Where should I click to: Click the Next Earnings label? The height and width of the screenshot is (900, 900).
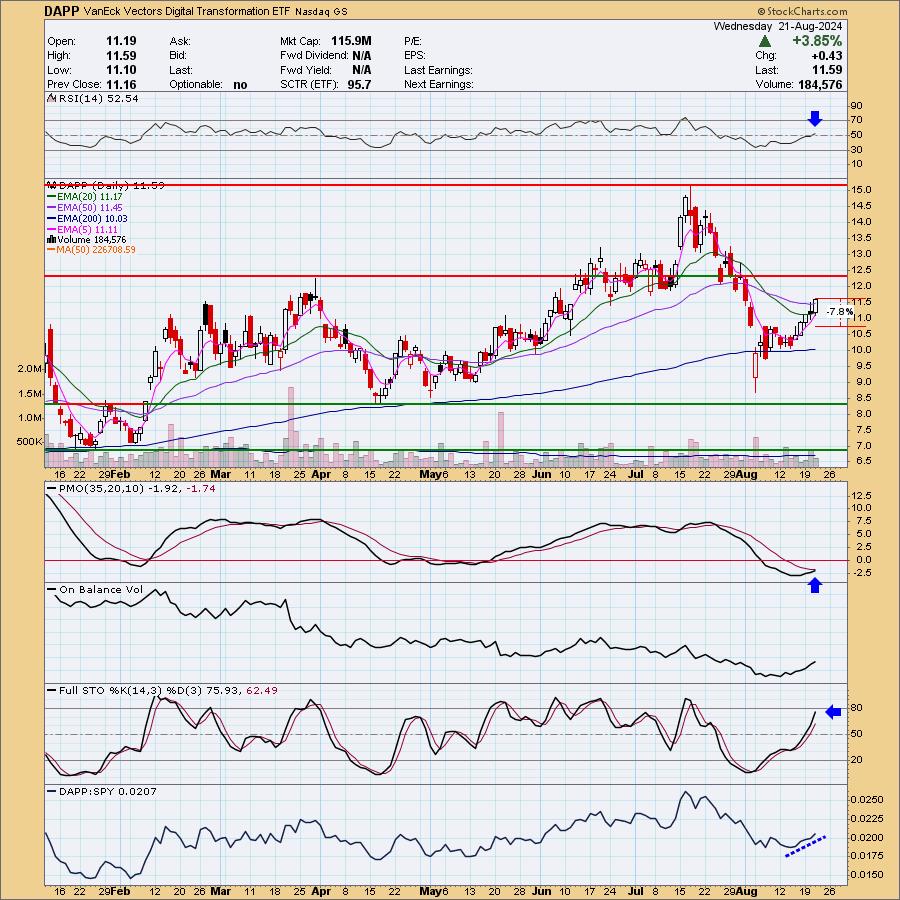point(439,84)
